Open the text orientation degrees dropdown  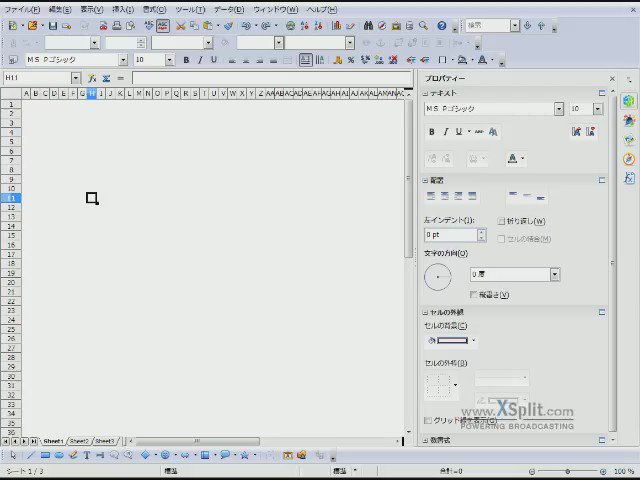555,274
